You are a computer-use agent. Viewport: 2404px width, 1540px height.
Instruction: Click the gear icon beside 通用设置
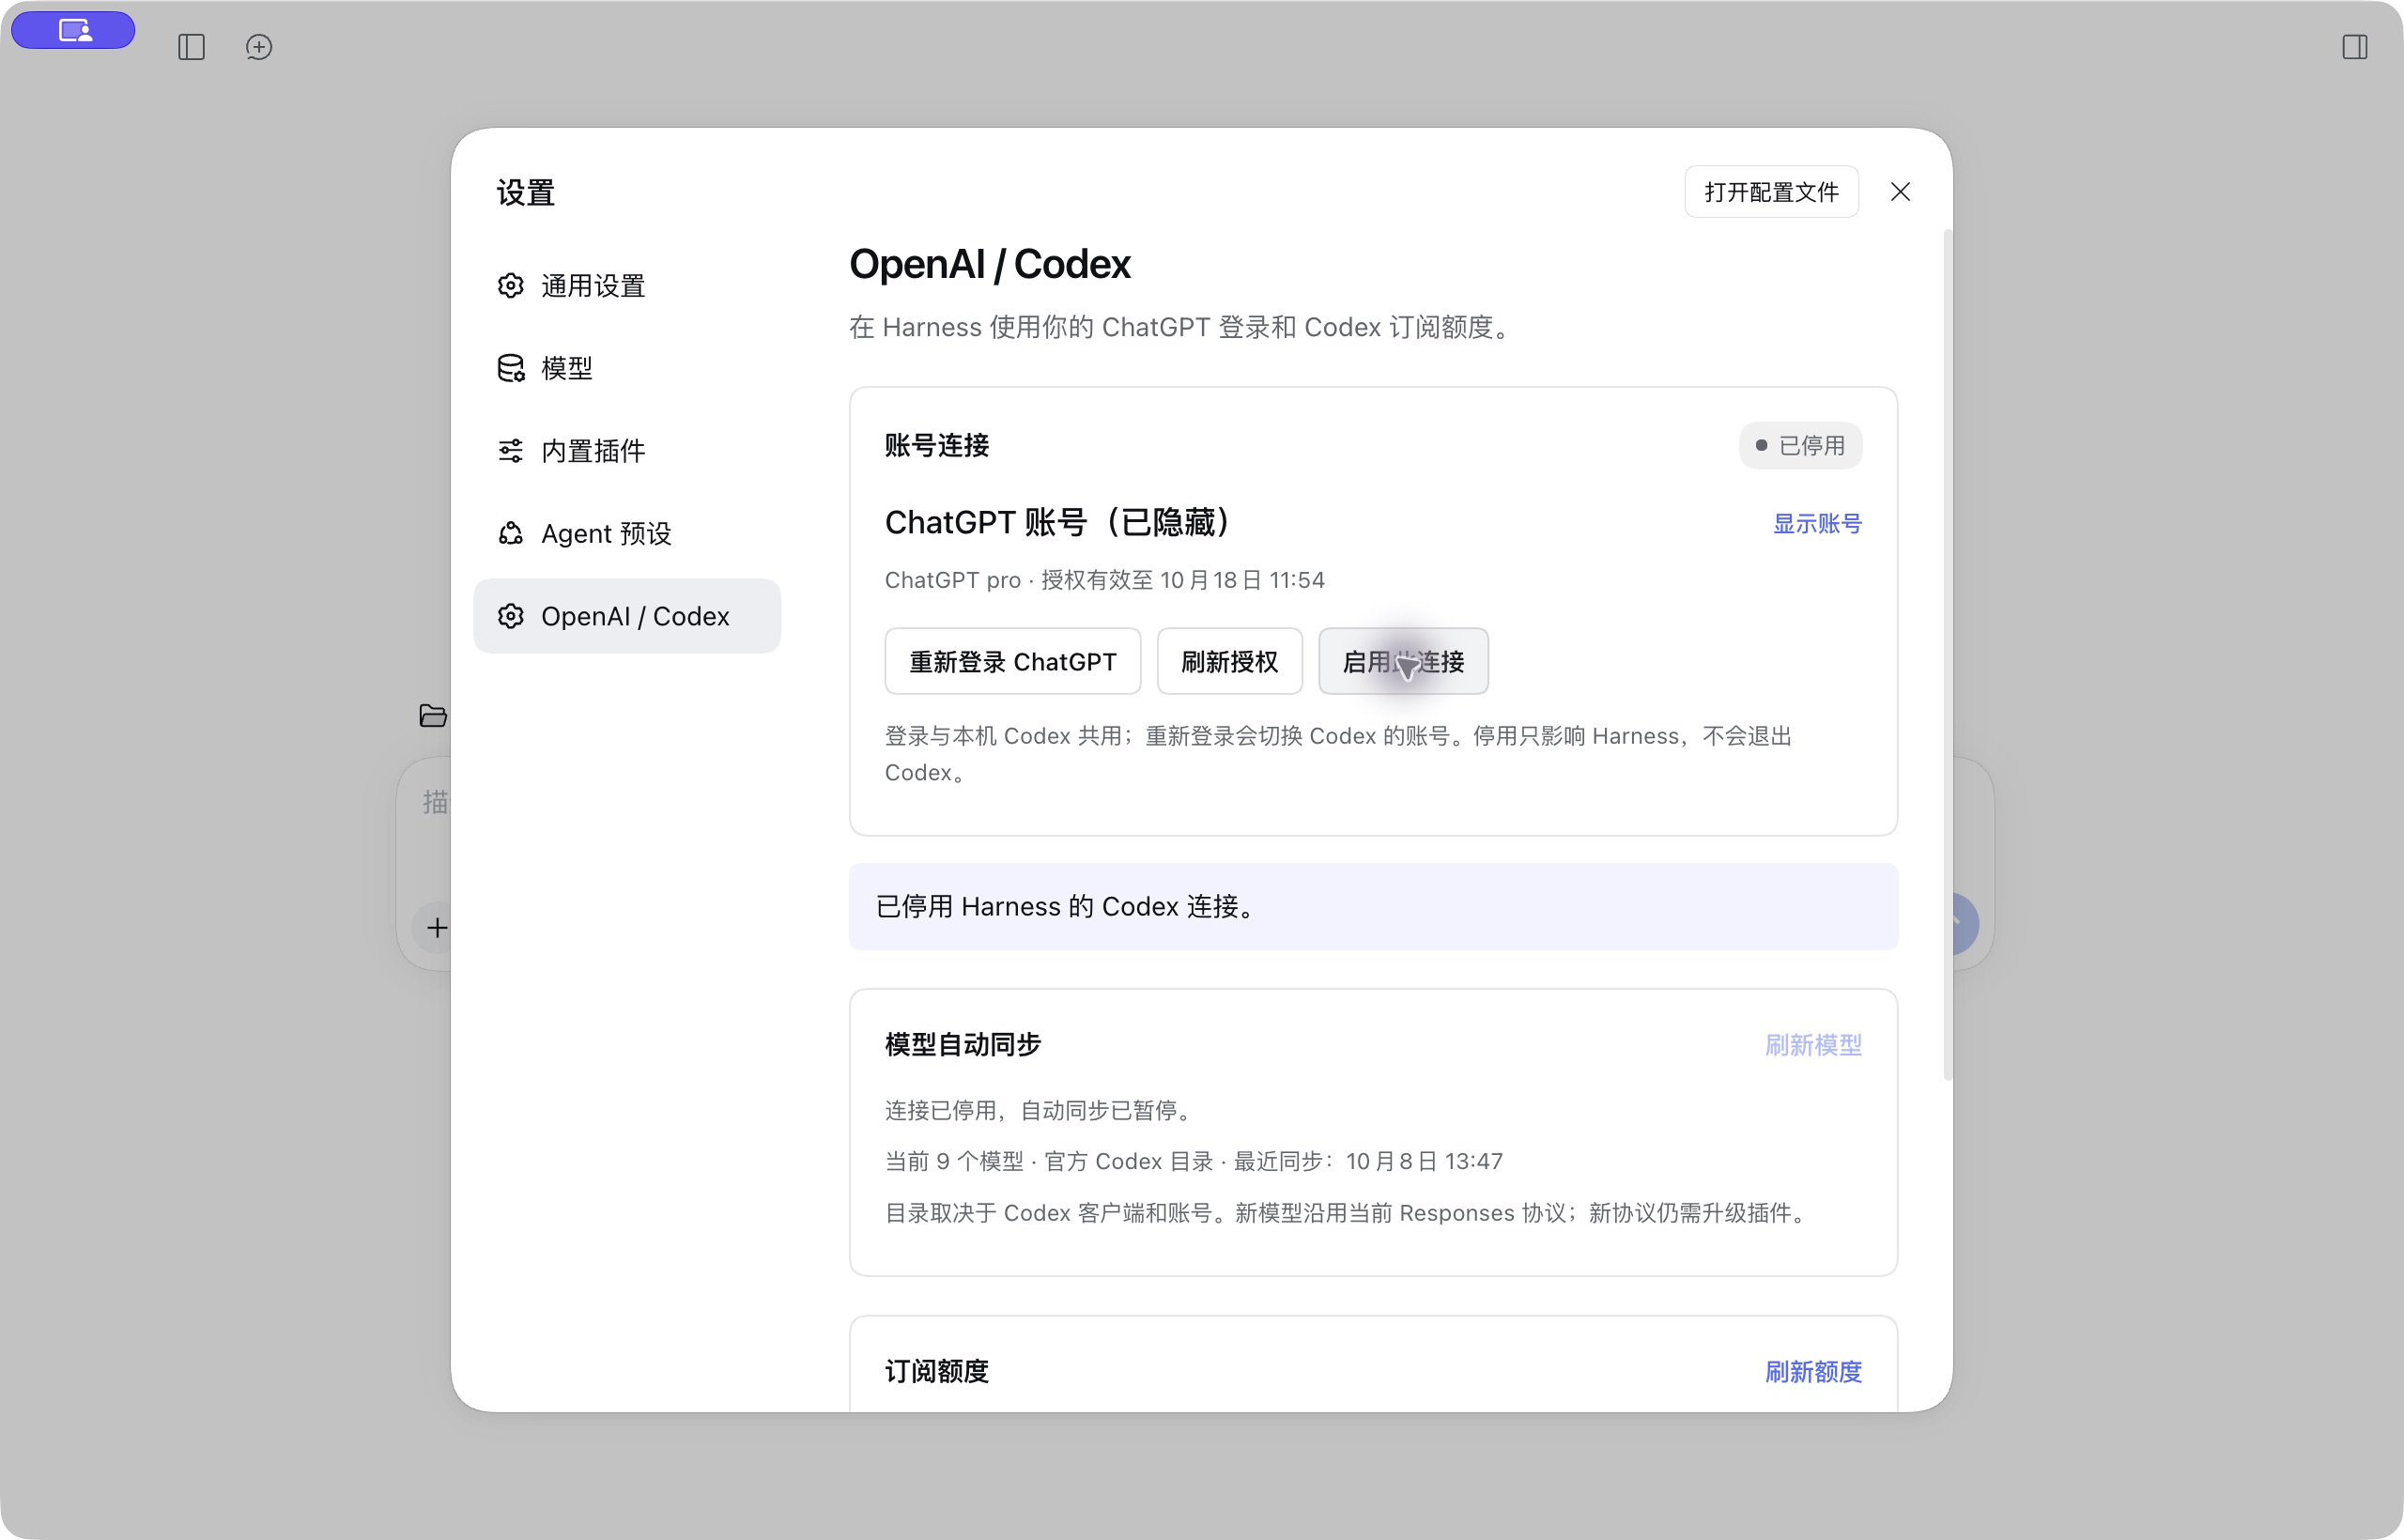coord(511,286)
